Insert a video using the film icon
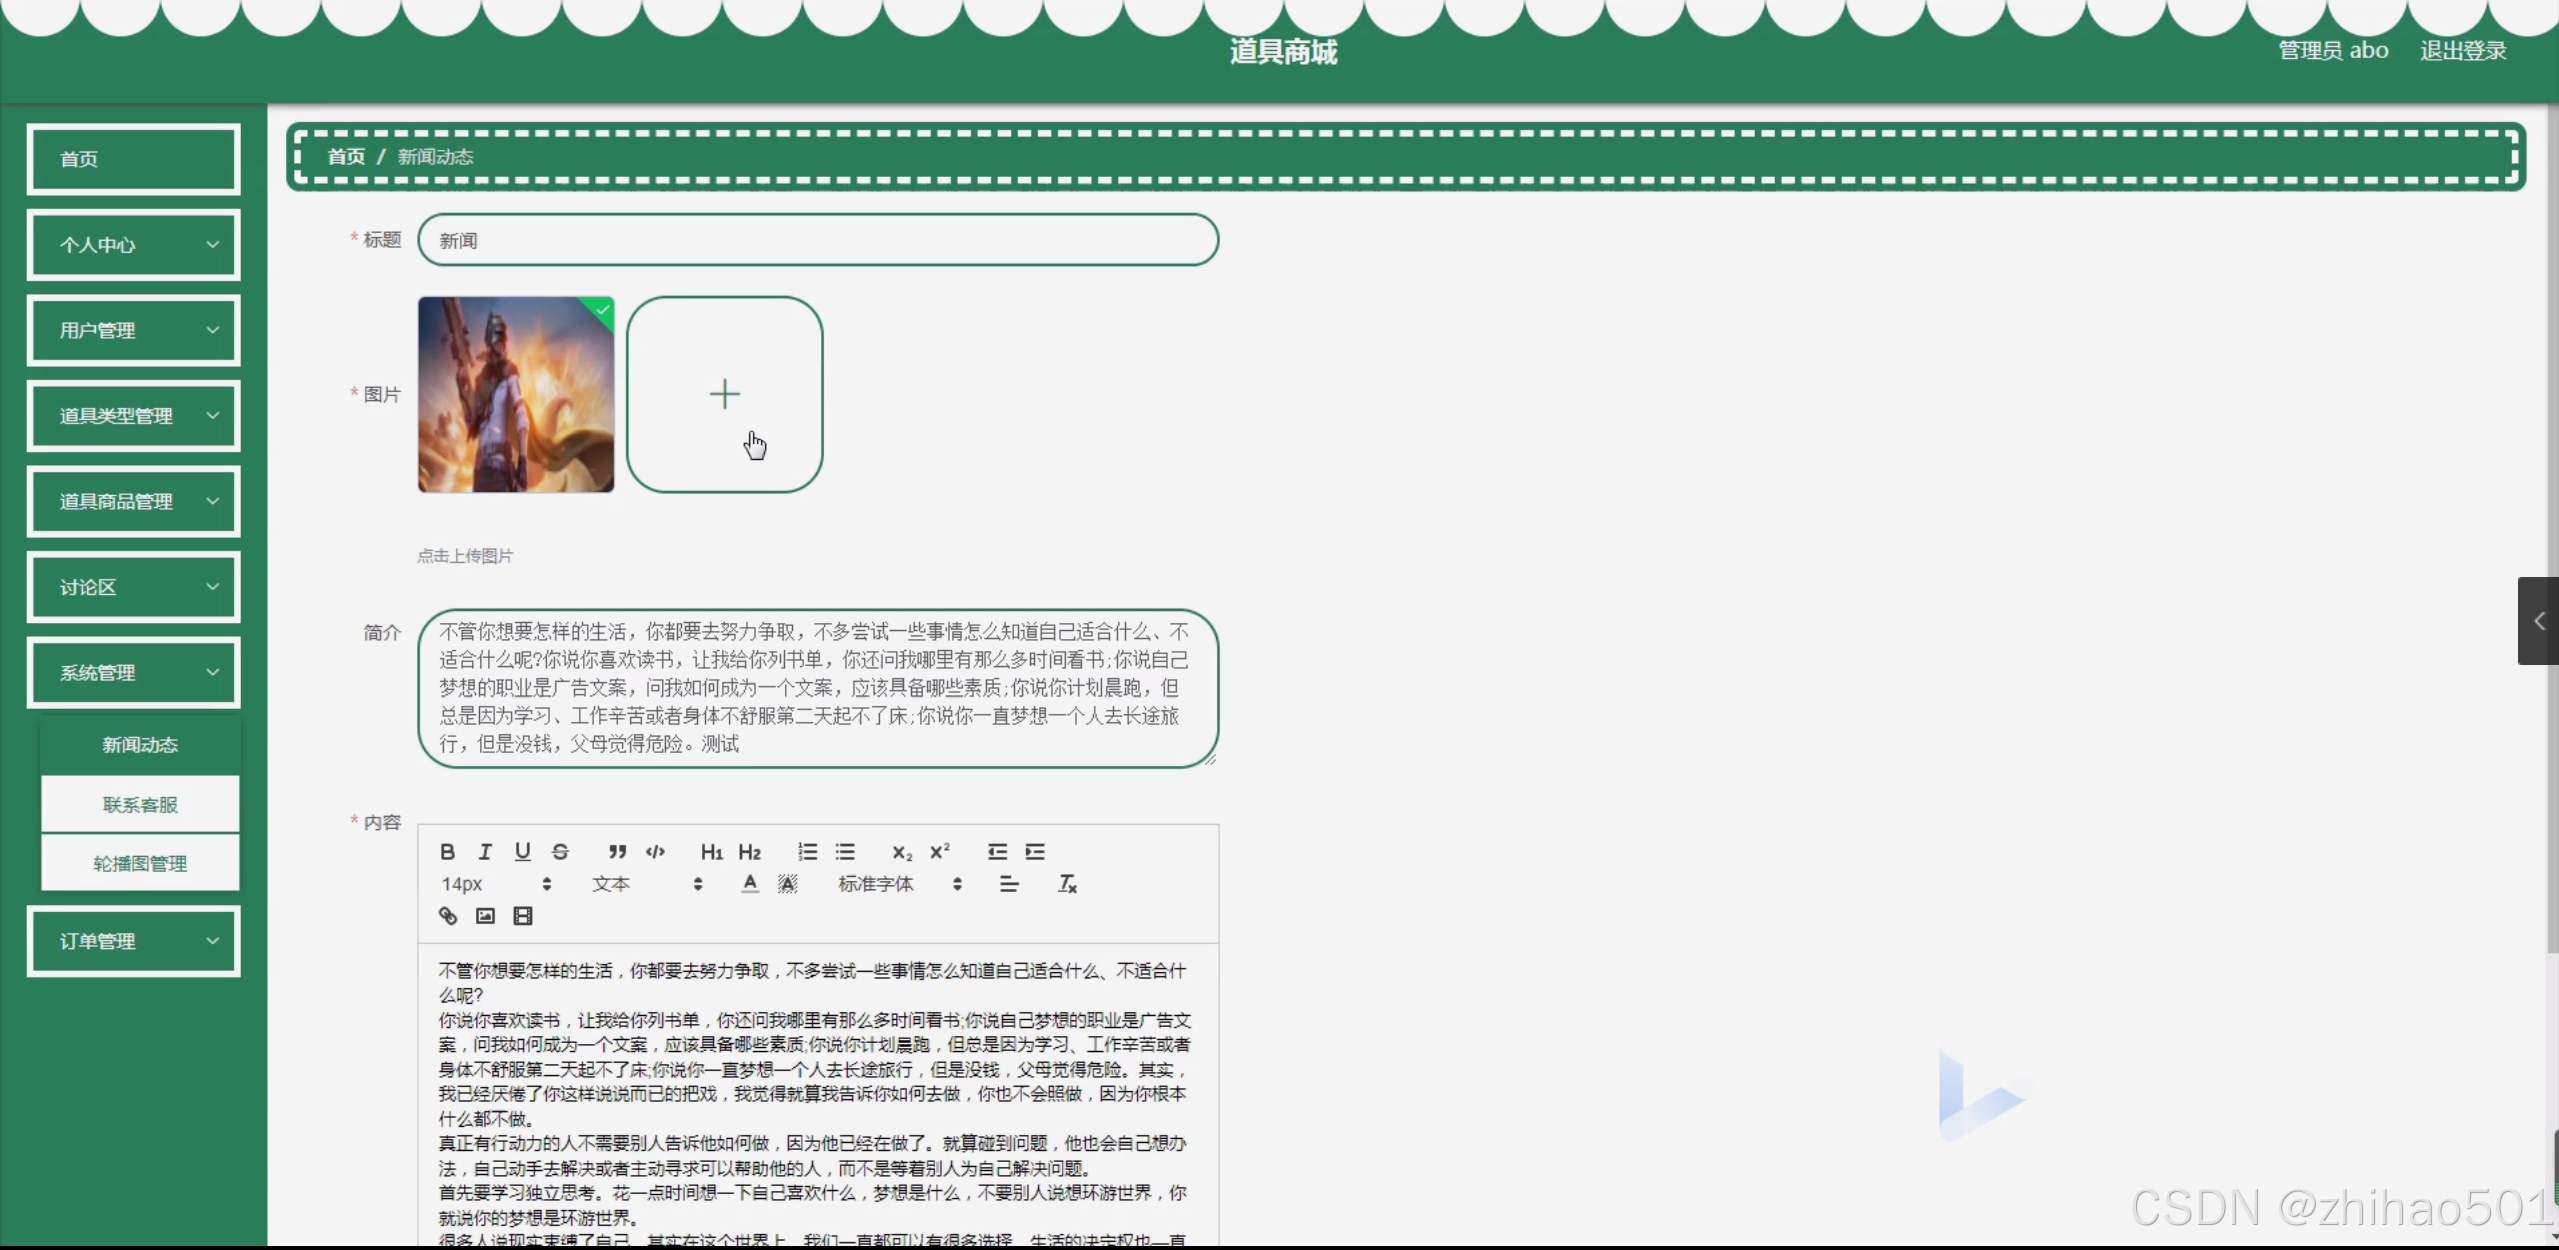This screenshot has height=1250, width=2559. [x=522, y=915]
